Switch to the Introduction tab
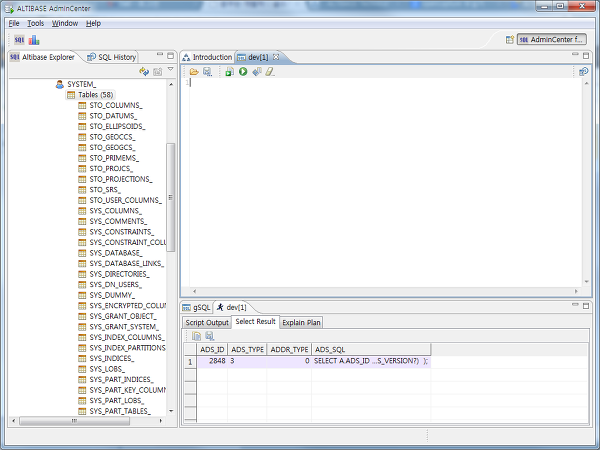600x450 pixels. (x=207, y=57)
